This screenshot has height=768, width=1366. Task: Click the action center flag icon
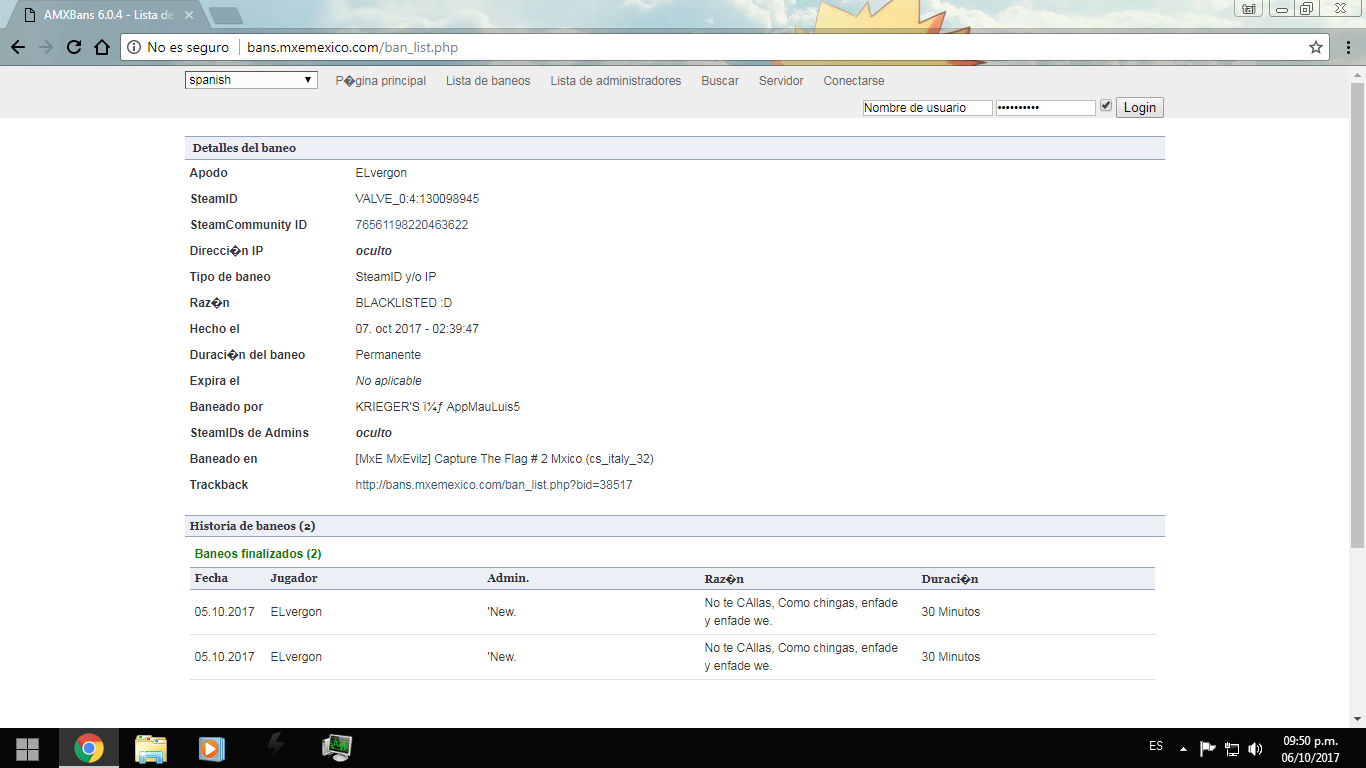(1208, 748)
